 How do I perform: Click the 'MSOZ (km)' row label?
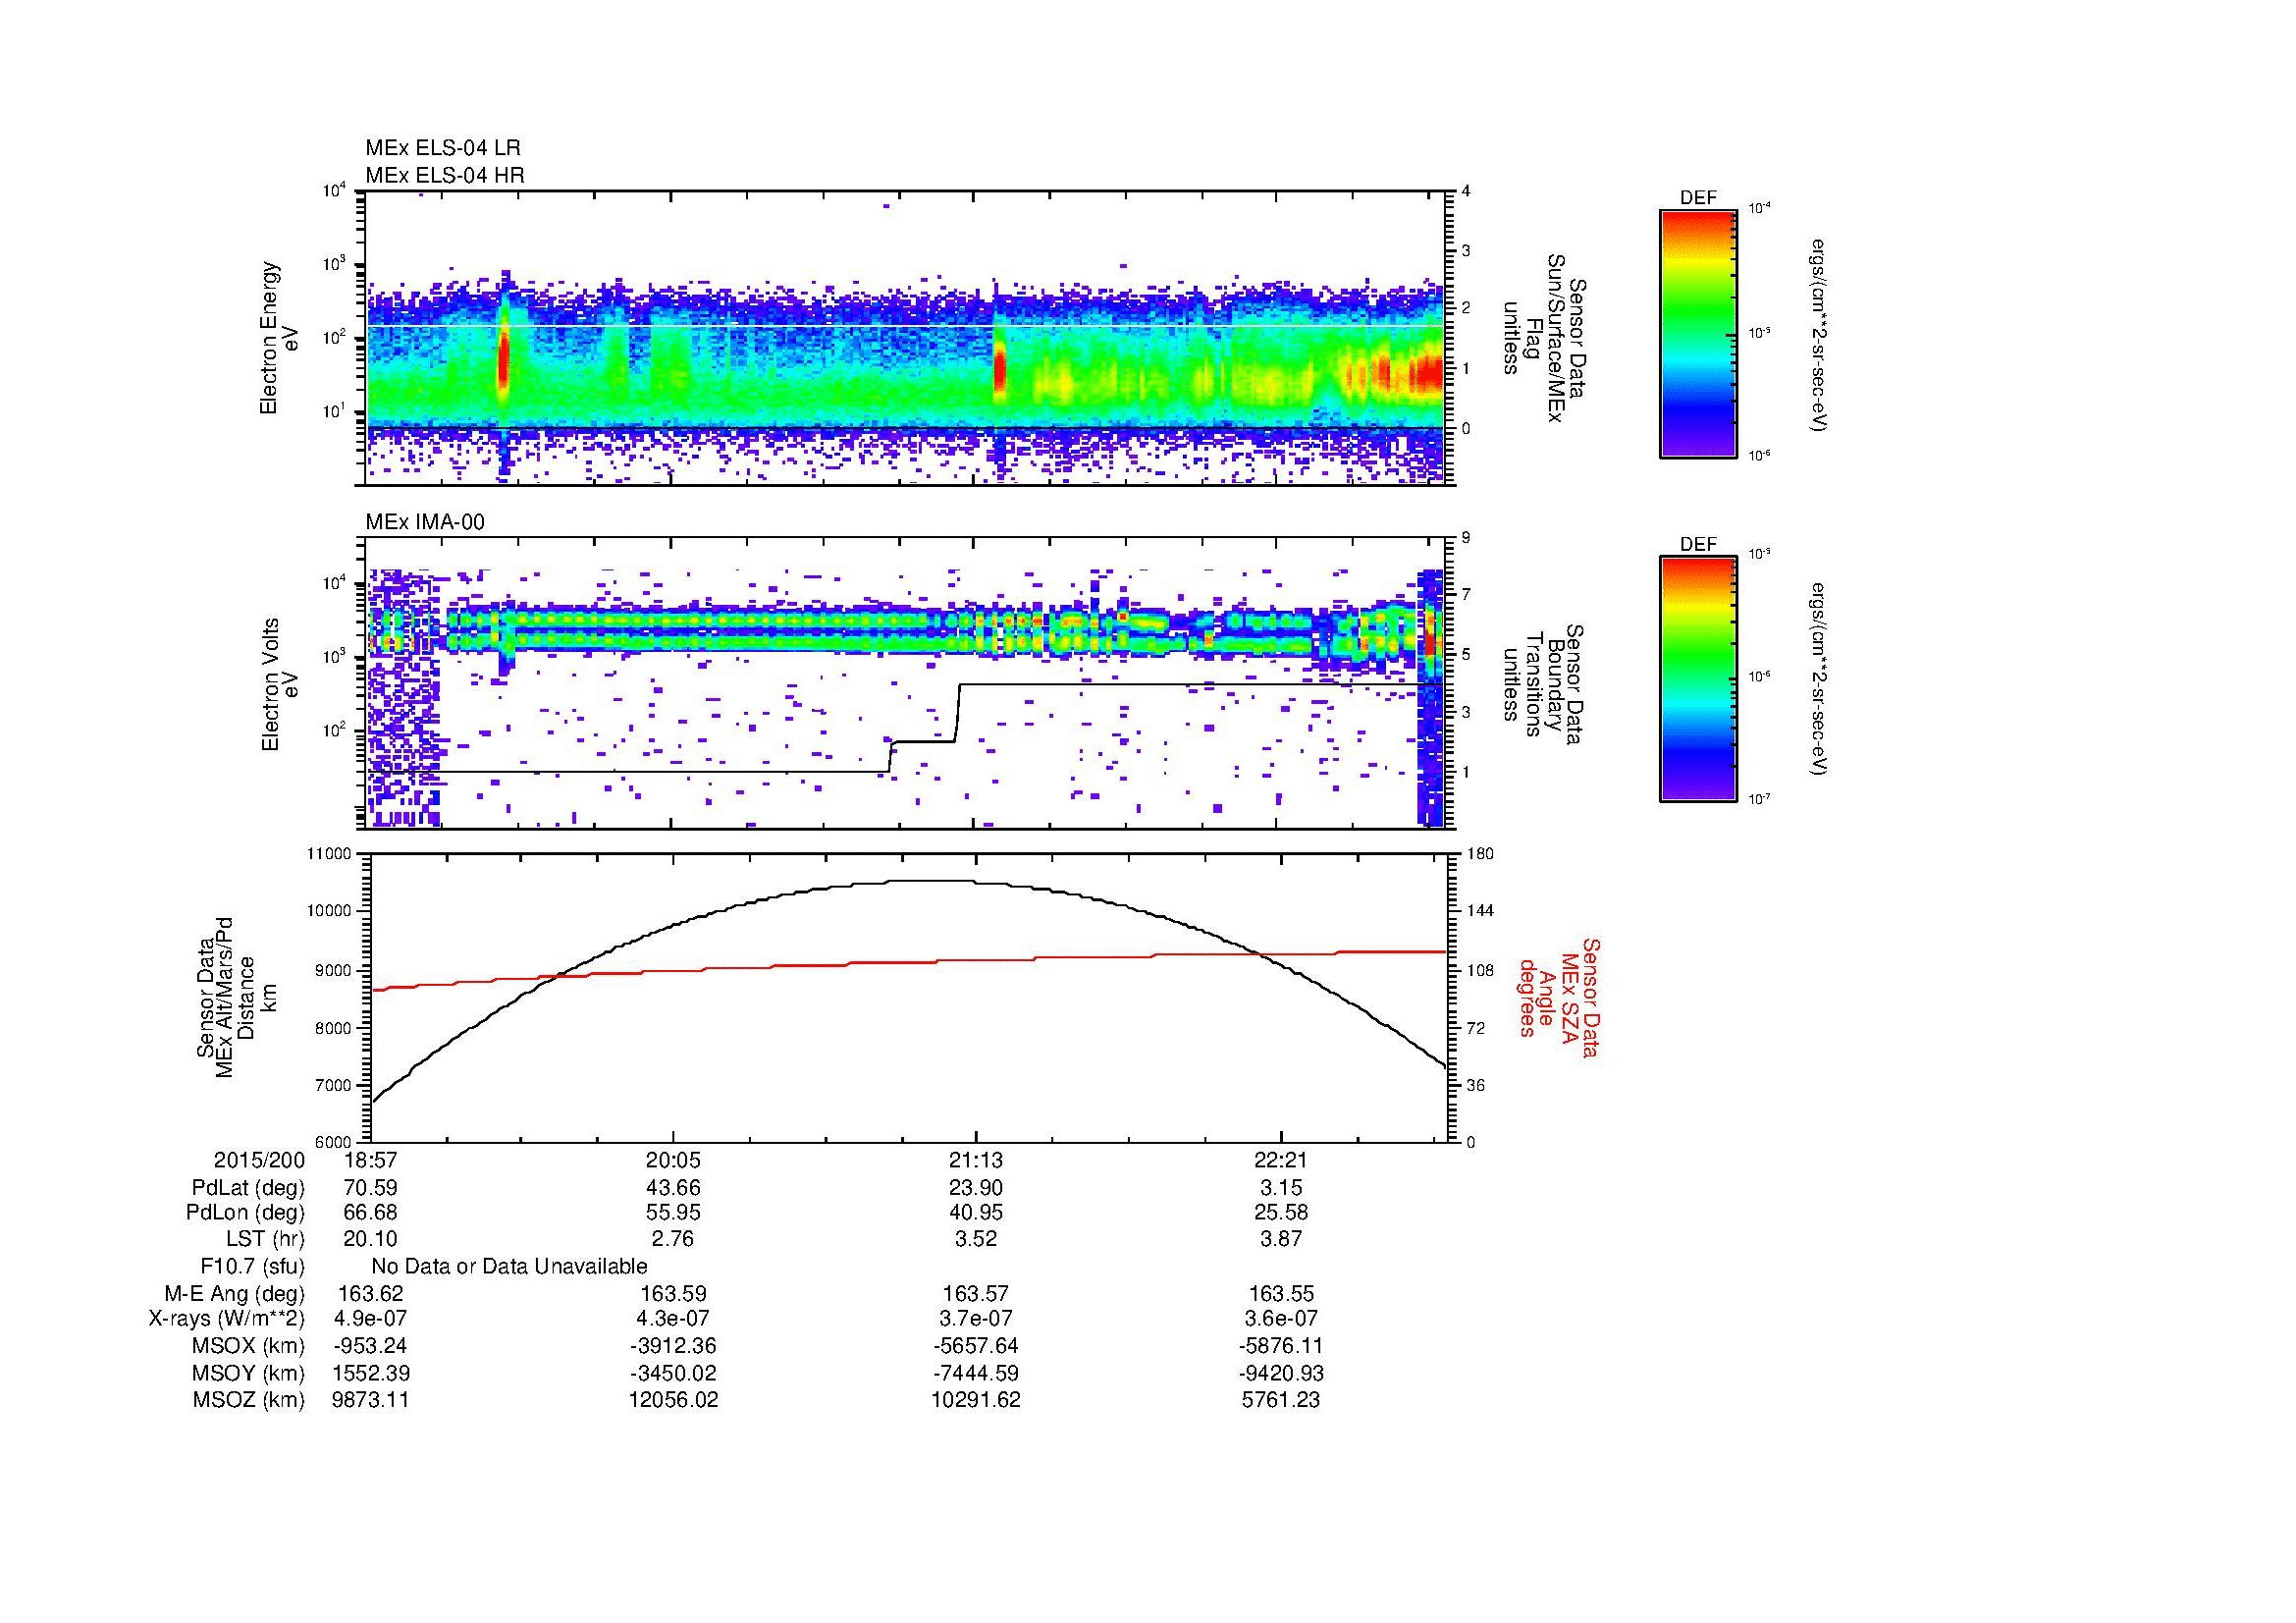pos(249,1400)
